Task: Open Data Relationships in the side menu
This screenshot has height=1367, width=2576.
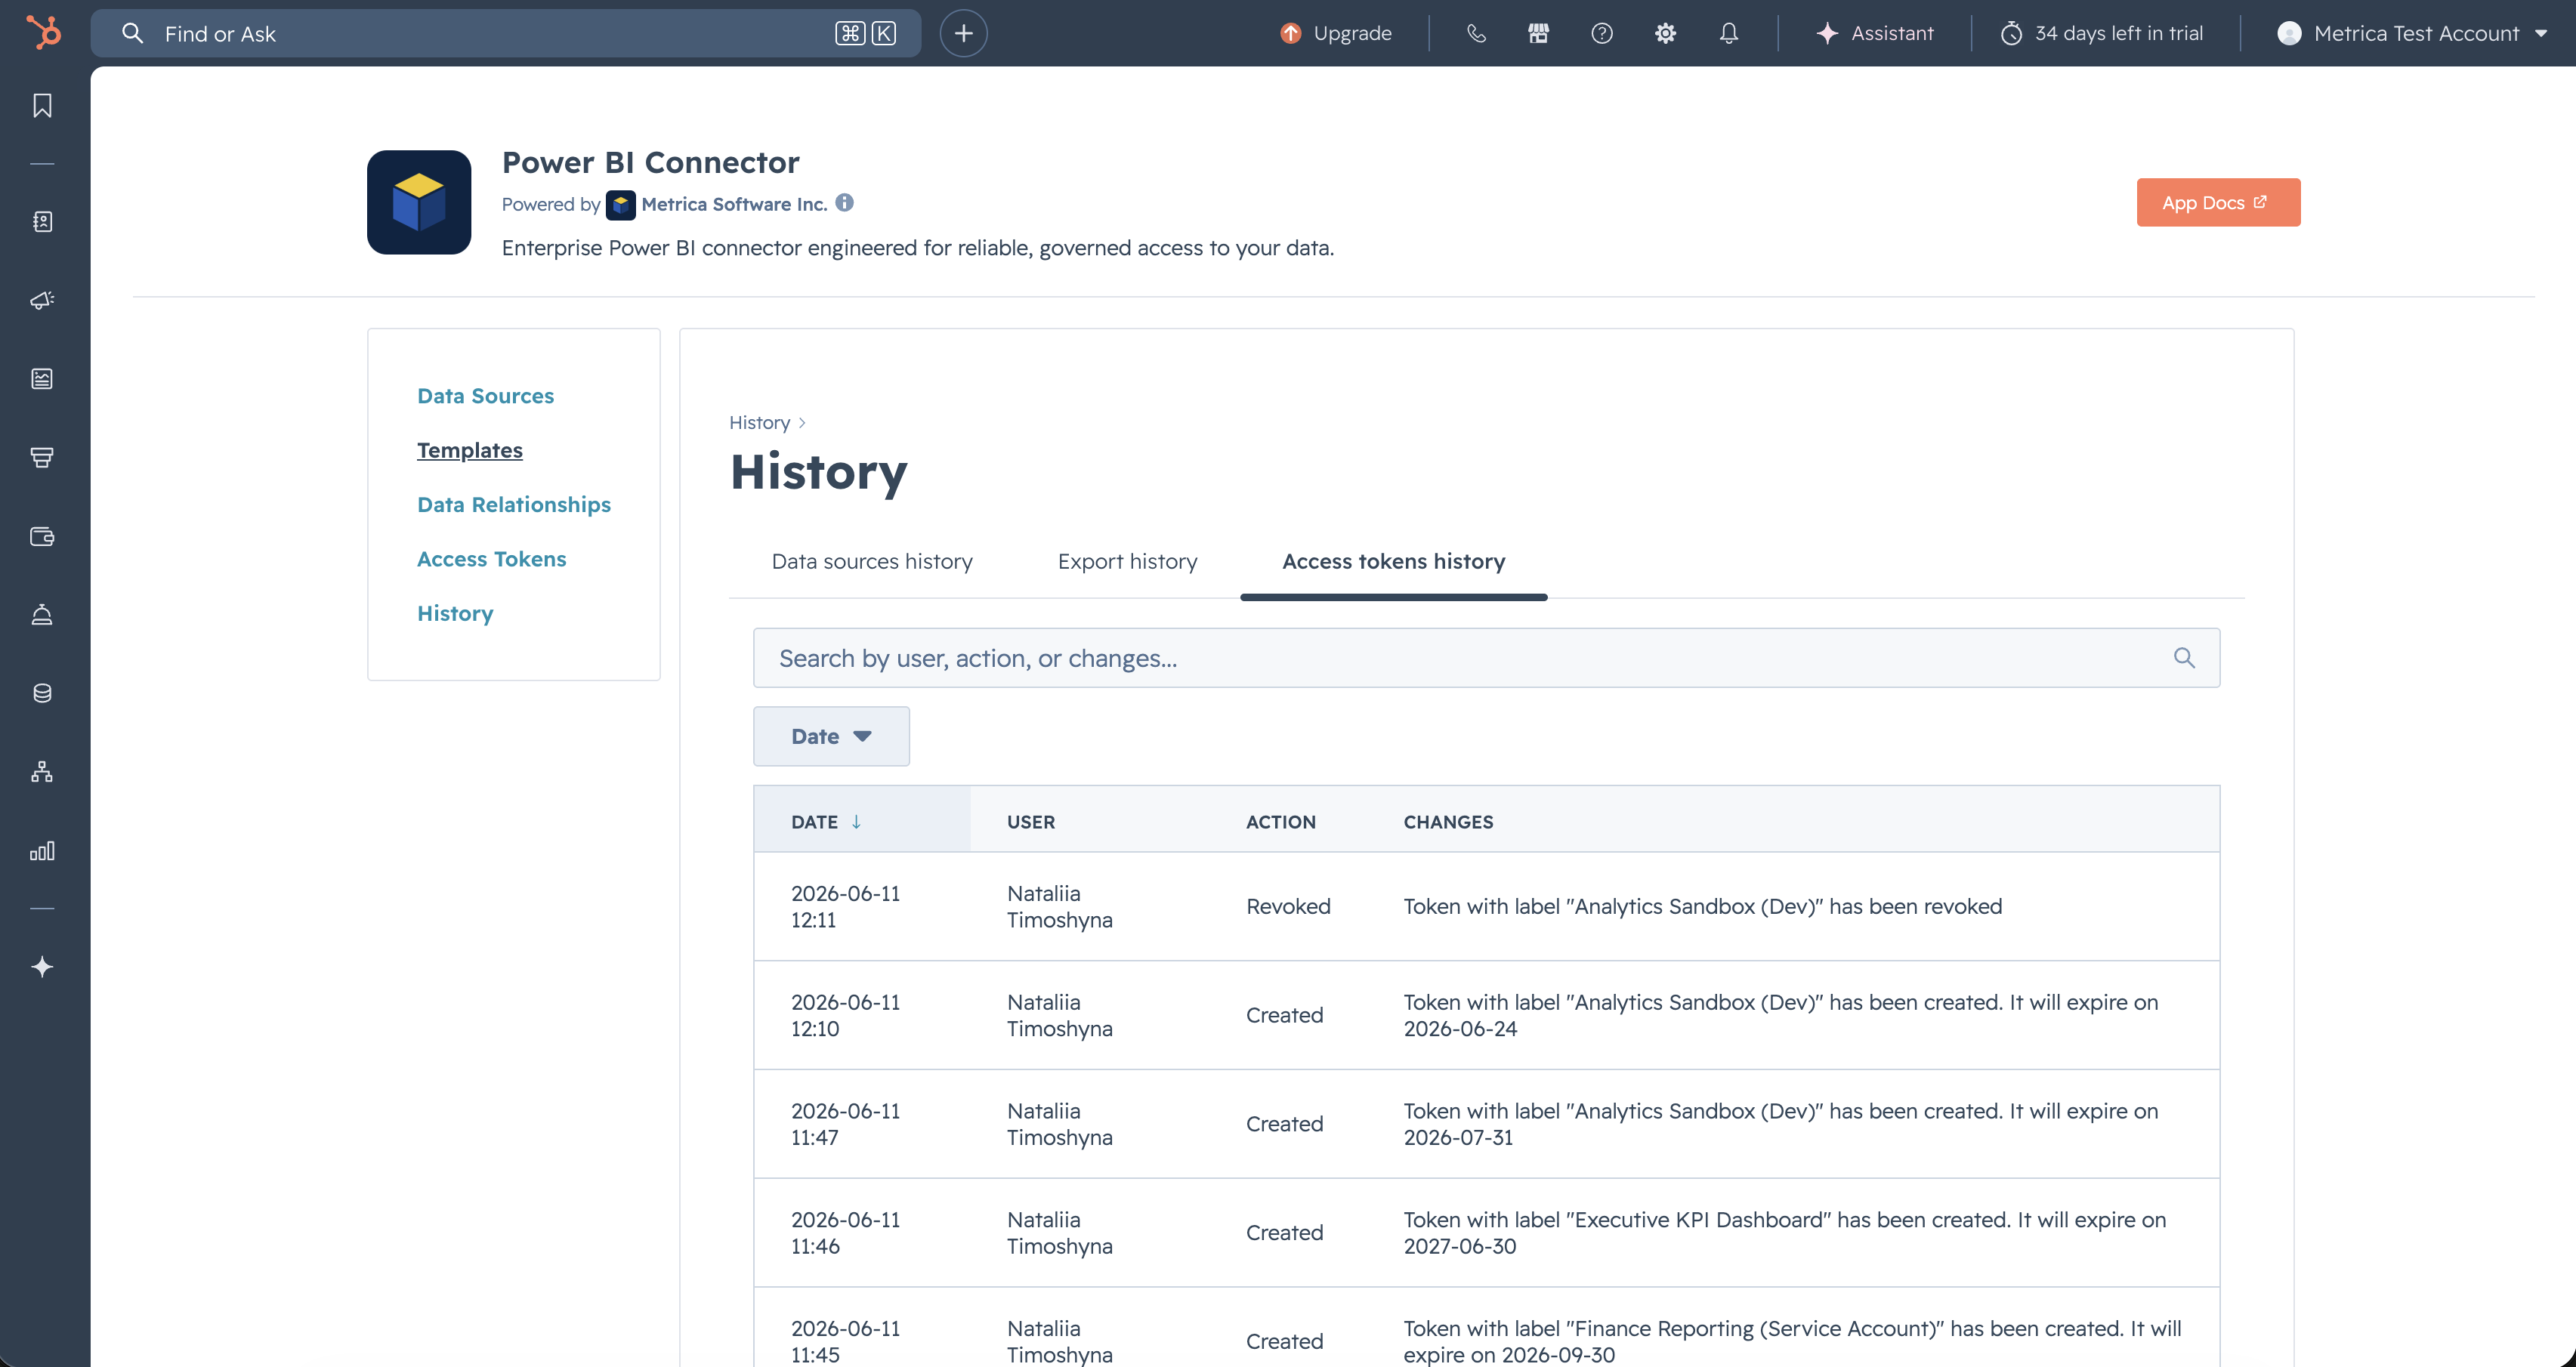Action: click(513, 505)
